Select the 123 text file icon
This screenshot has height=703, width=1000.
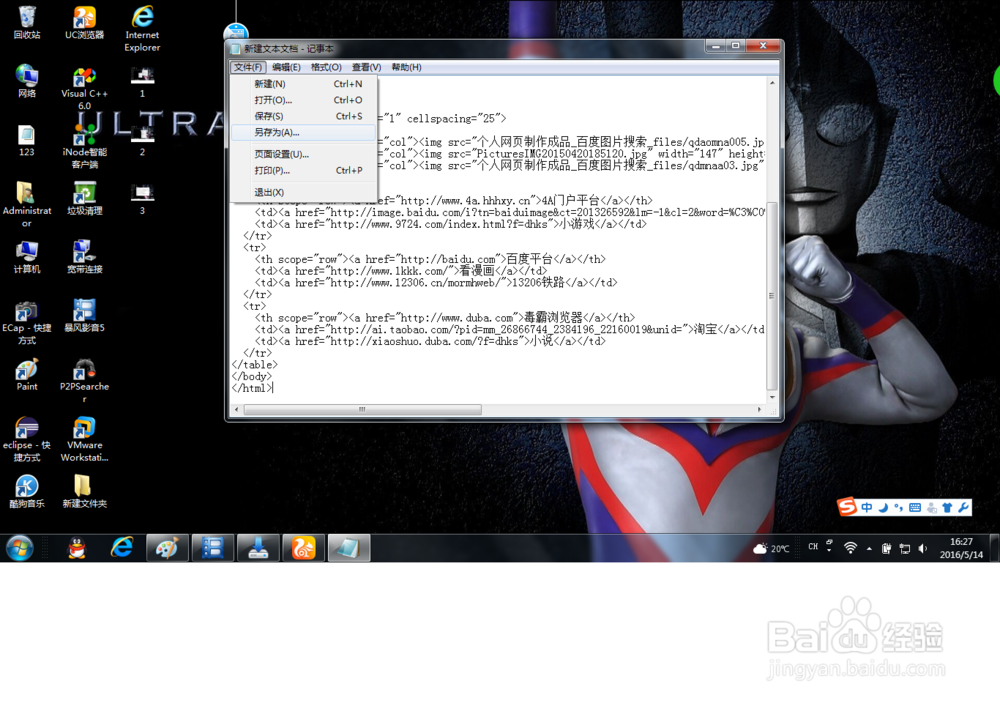(x=27, y=140)
